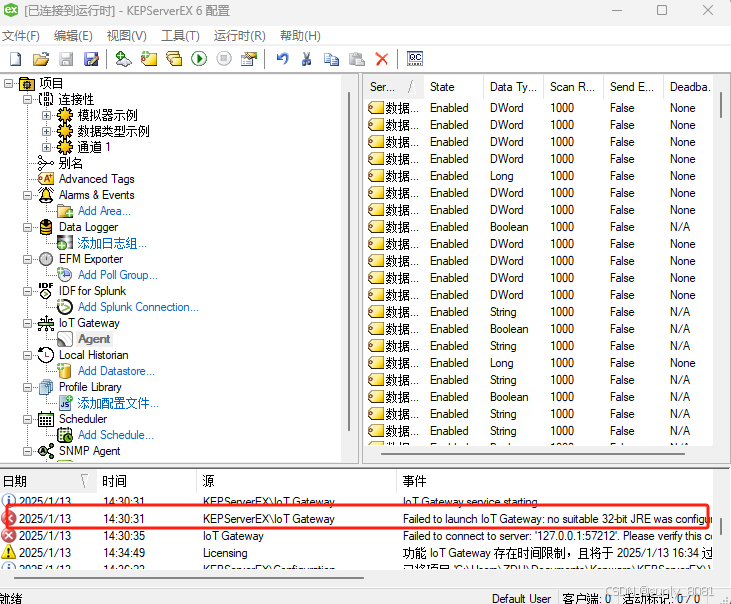Select the Local Historian clock icon
Screen dimensions: 731x604
tap(46, 355)
